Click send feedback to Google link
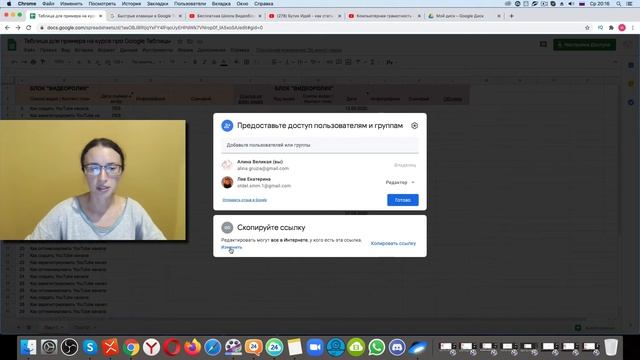This screenshot has width=640, height=360. tap(244, 200)
